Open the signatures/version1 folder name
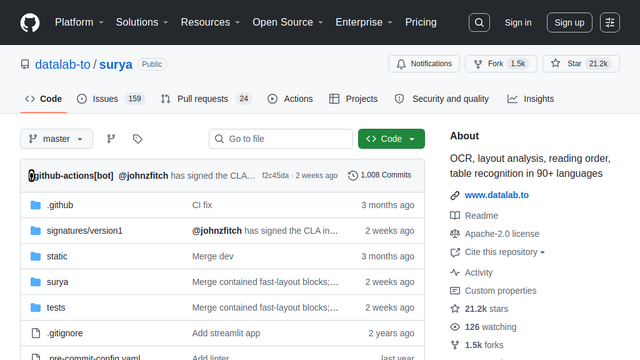This screenshot has height=360, width=640. [84, 231]
